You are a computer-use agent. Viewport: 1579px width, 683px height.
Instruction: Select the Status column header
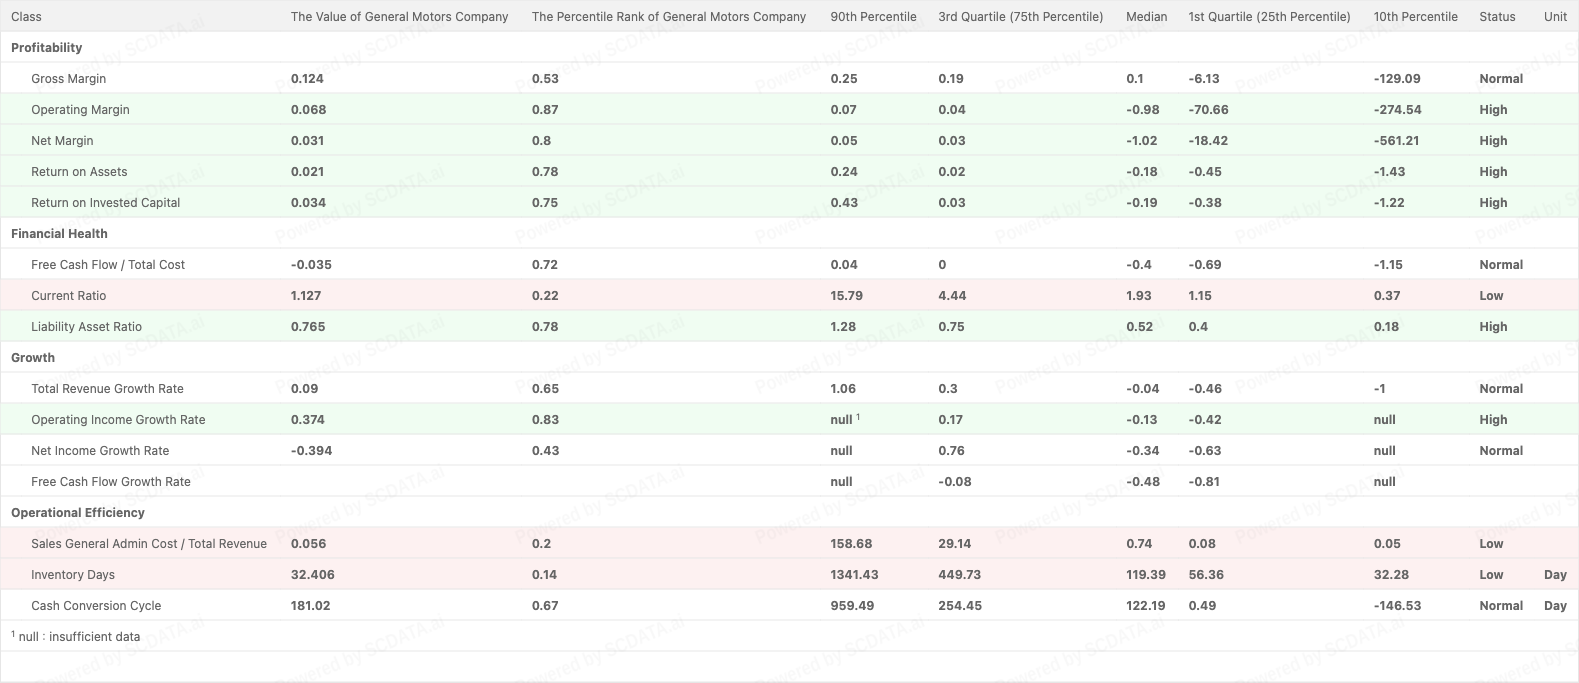pos(1497,16)
